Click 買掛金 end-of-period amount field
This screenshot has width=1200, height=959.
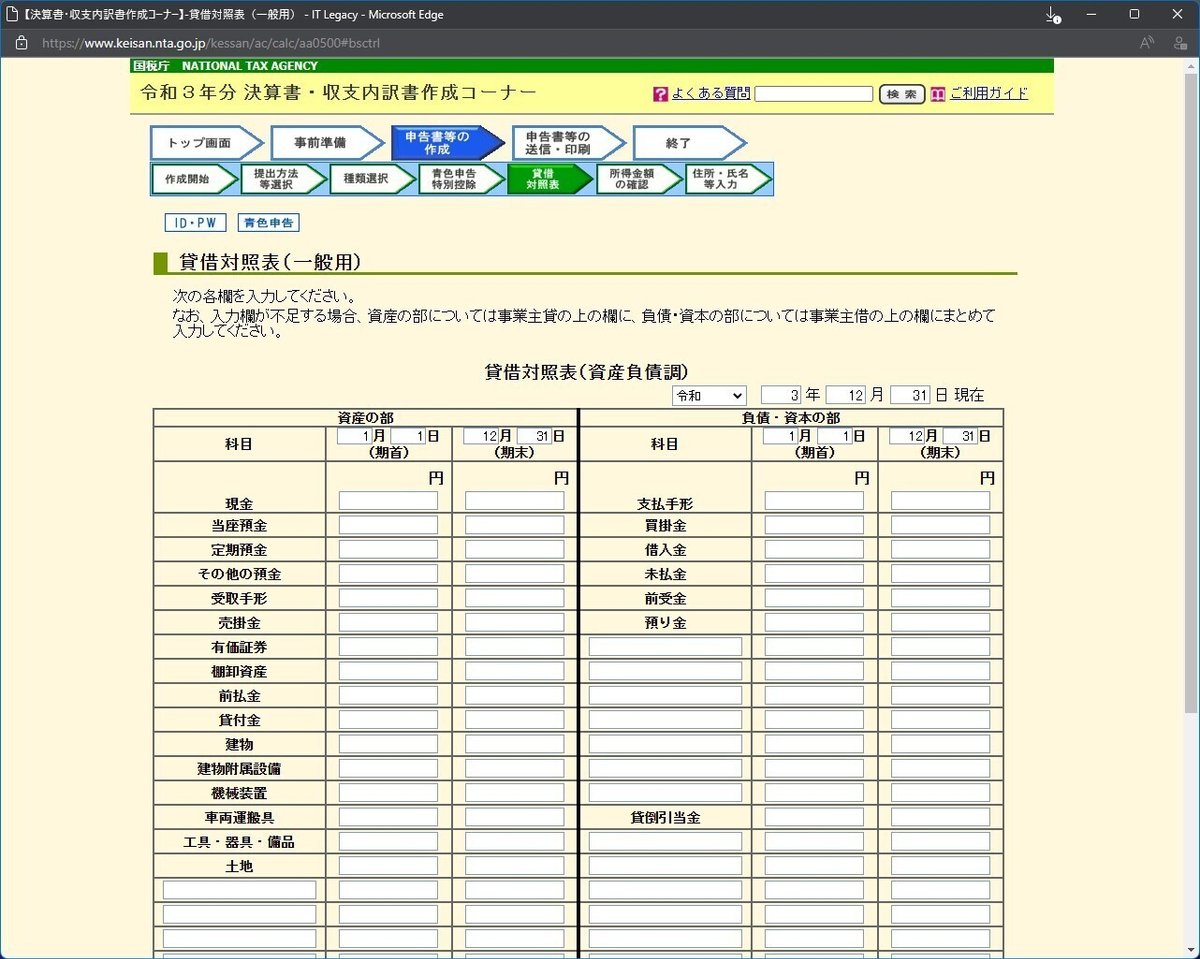click(940, 525)
